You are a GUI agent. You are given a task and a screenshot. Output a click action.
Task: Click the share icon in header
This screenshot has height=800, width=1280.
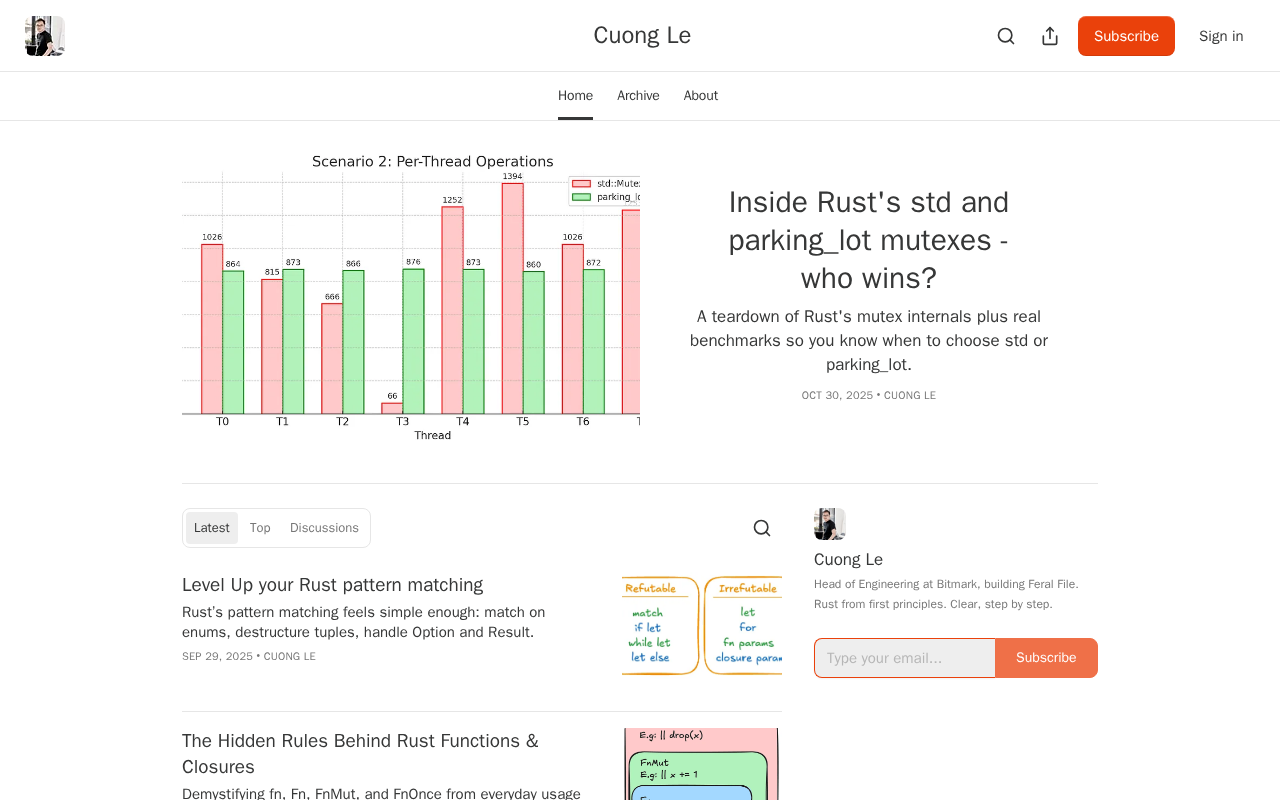pyautogui.click(x=1050, y=36)
